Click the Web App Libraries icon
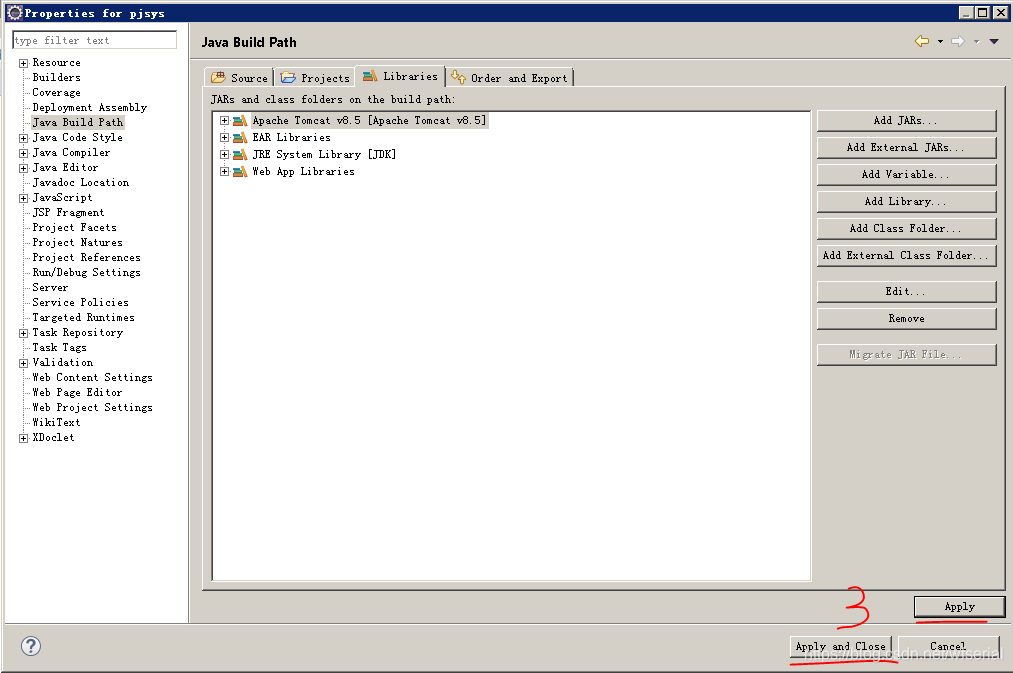 coord(240,172)
